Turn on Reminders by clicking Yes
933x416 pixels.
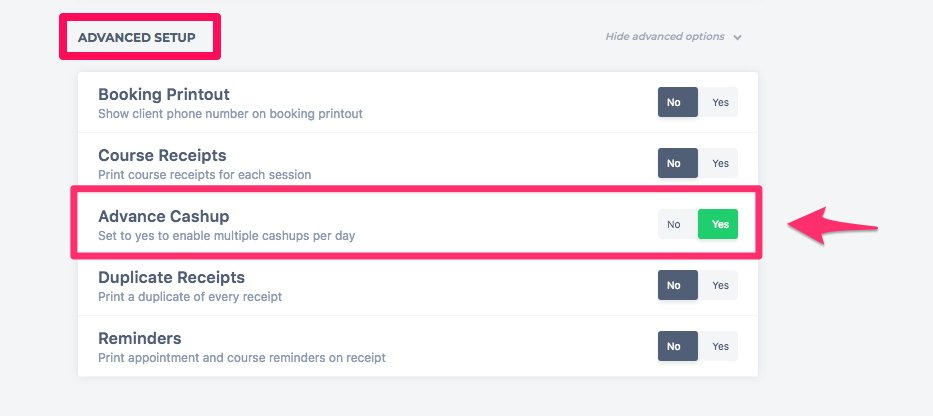click(x=720, y=346)
